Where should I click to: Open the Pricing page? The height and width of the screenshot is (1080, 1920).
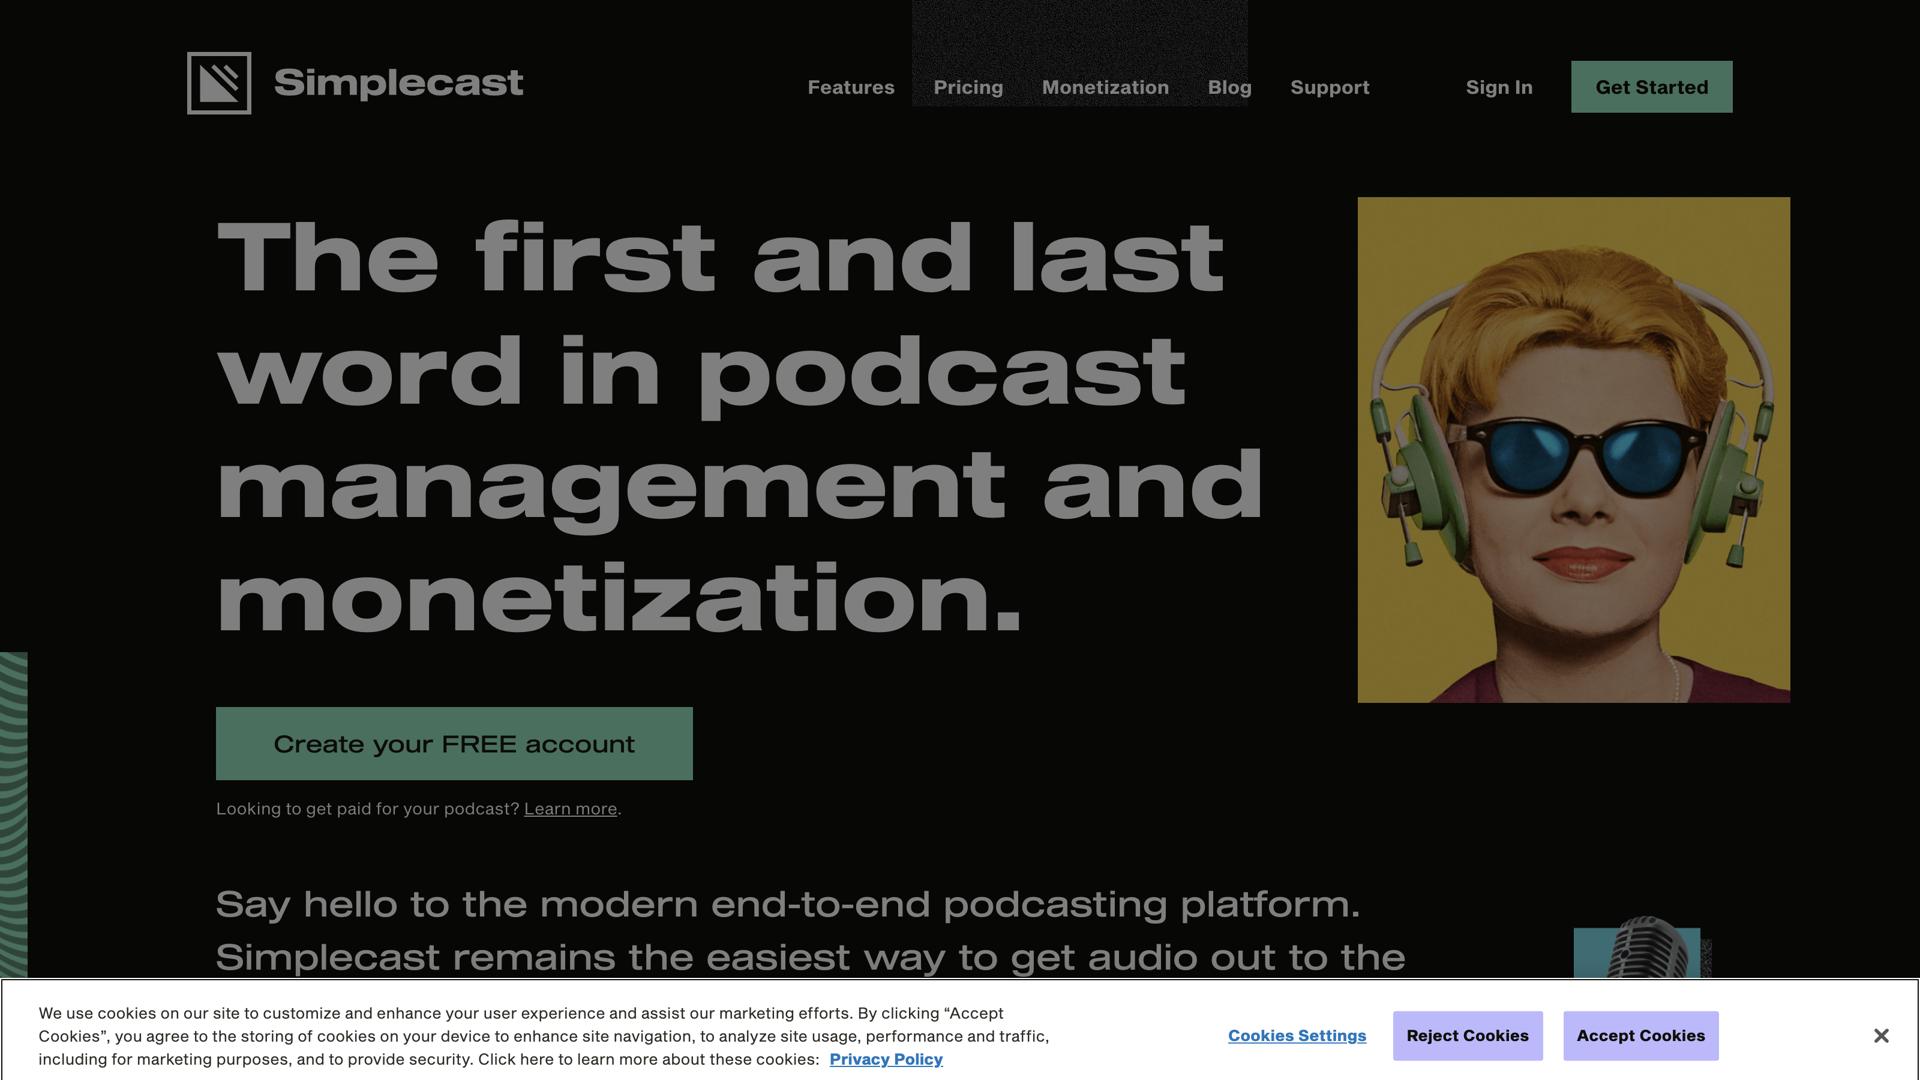[968, 87]
